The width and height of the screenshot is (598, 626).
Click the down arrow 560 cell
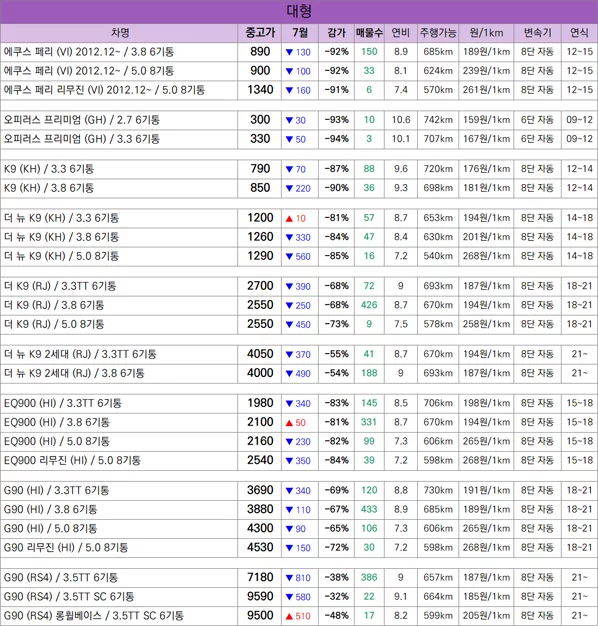300,256
